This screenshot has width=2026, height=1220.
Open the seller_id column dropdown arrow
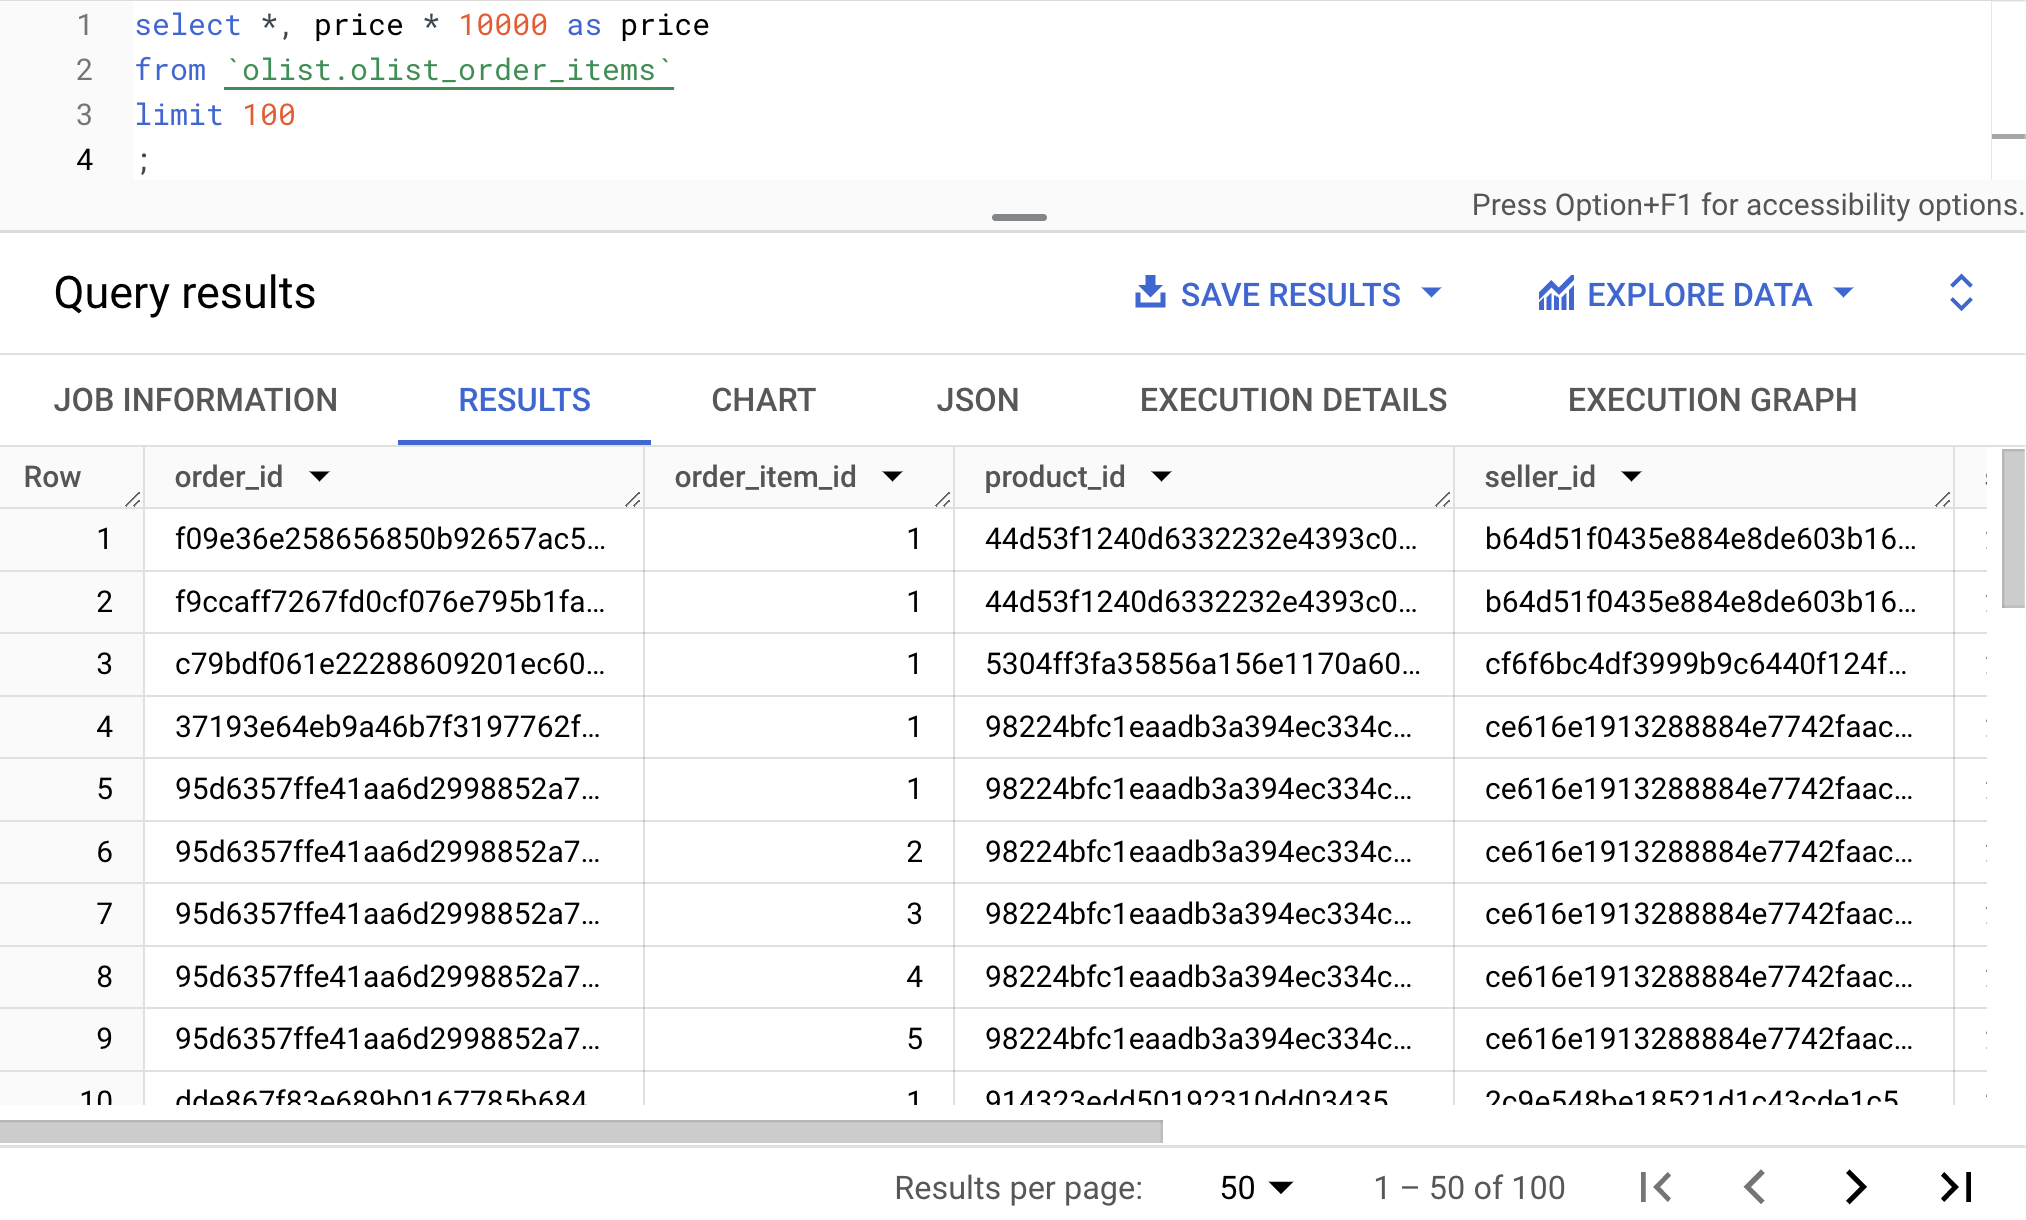coord(1631,477)
